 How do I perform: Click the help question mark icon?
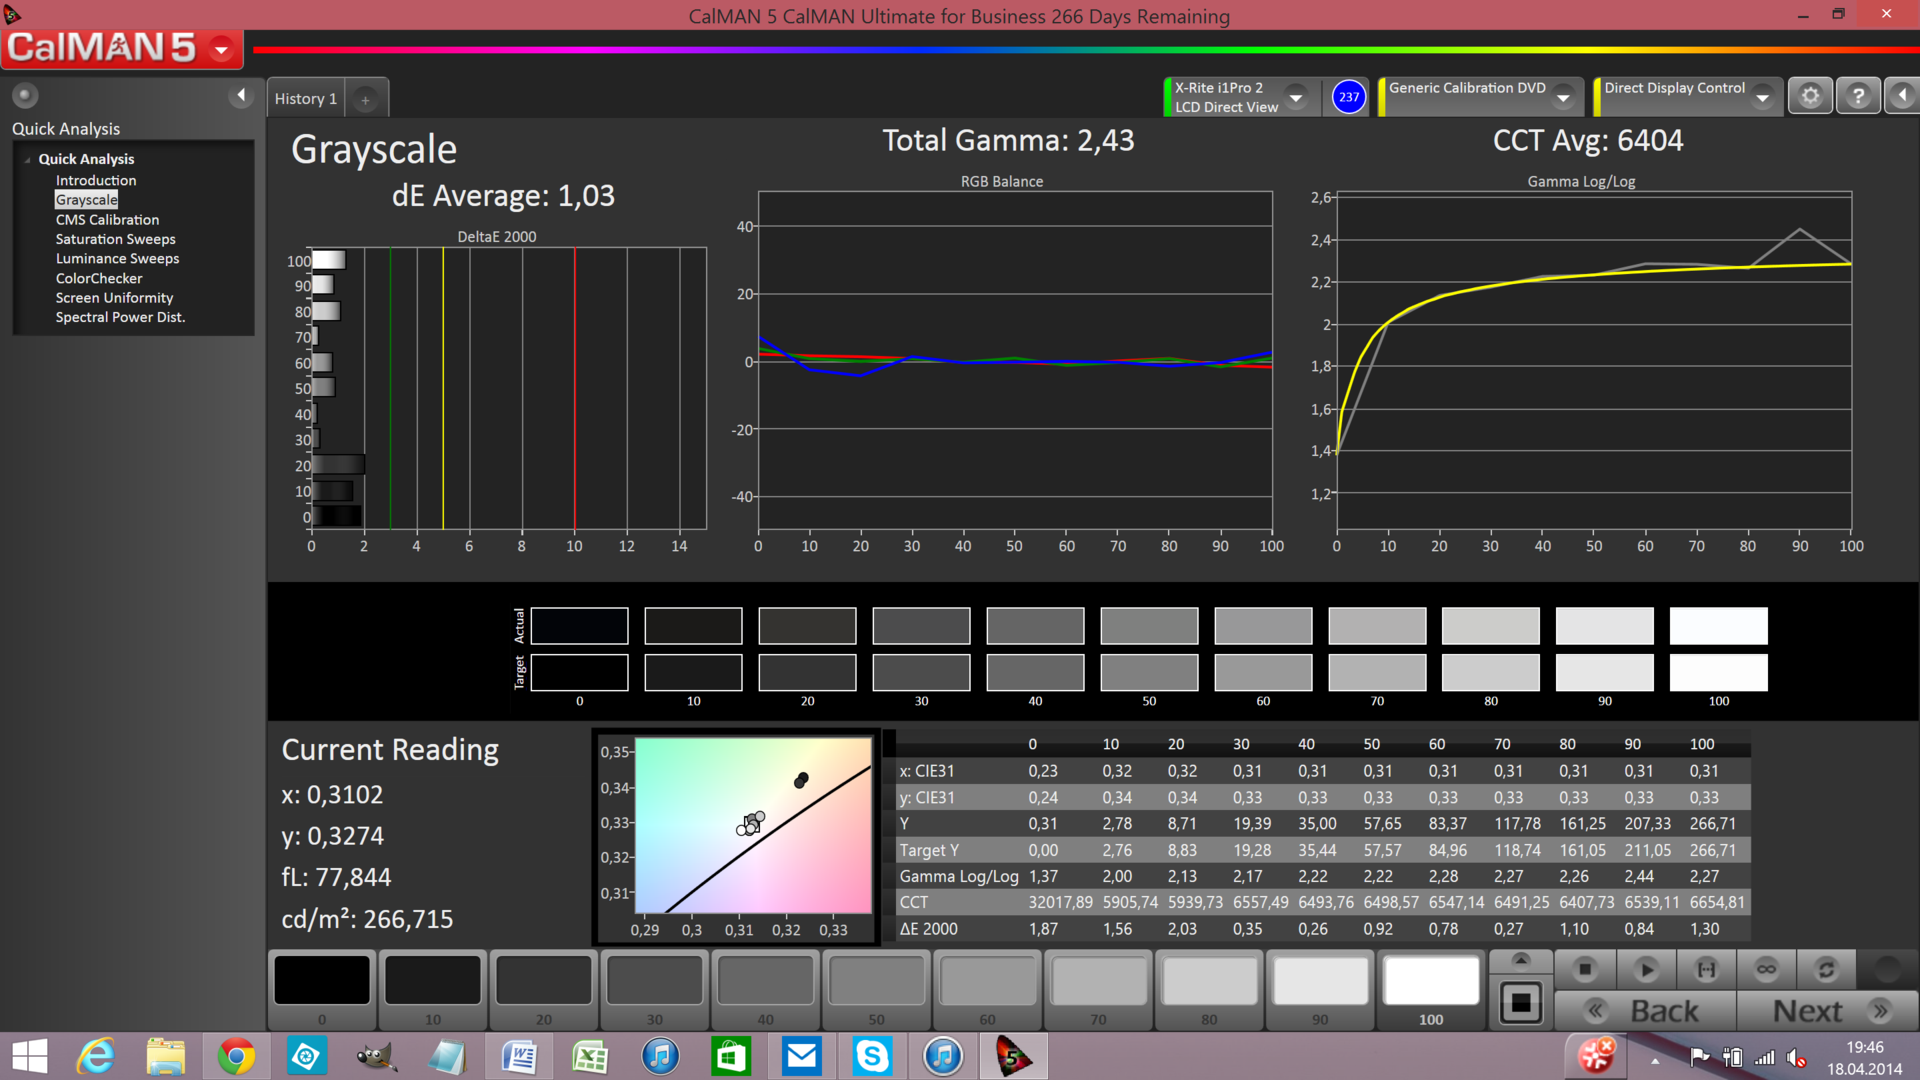1858,96
